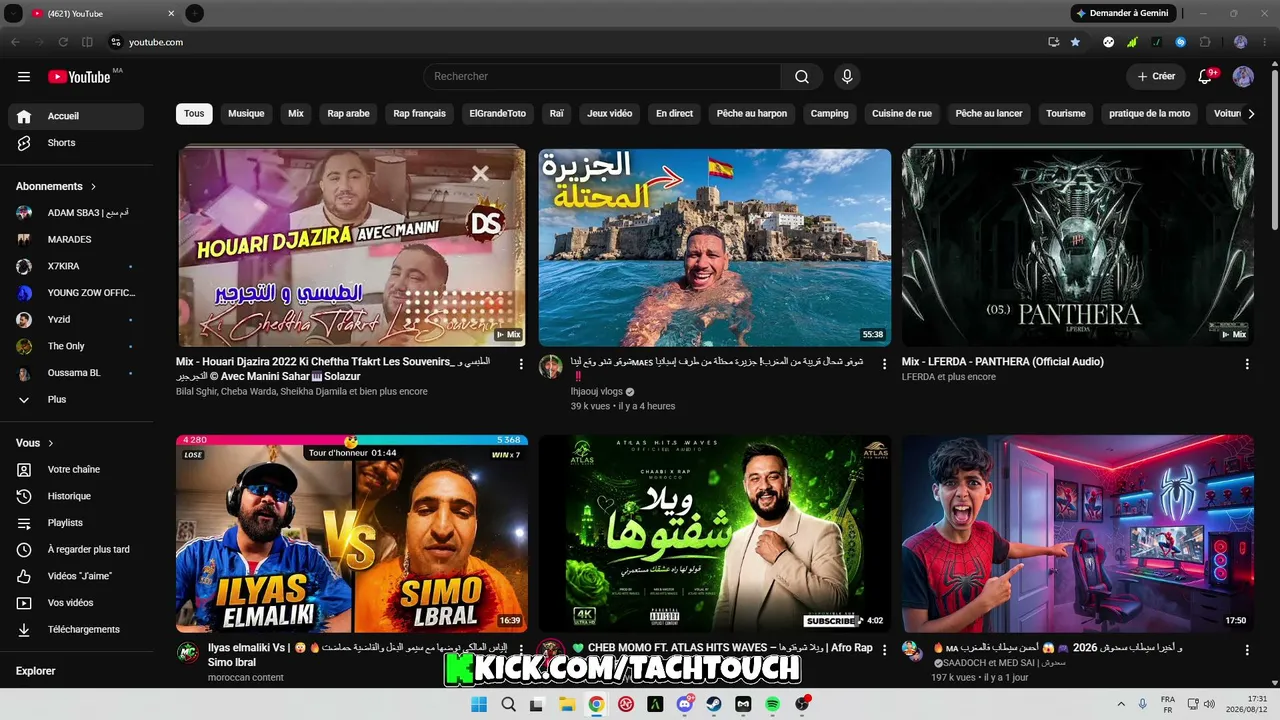Play the Ilyas vs Simo Lbral thumbnail
The width and height of the screenshot is (1280, 720).
352,533
